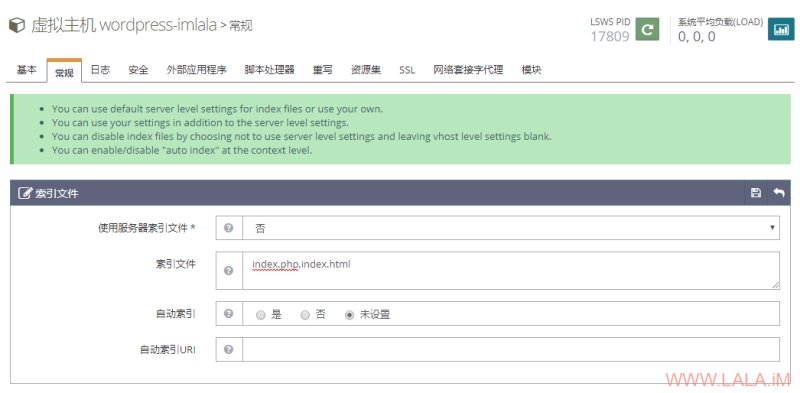800x393 pixels.
Task: Select 是 radio for 自动索引
Action: point(261,315)
